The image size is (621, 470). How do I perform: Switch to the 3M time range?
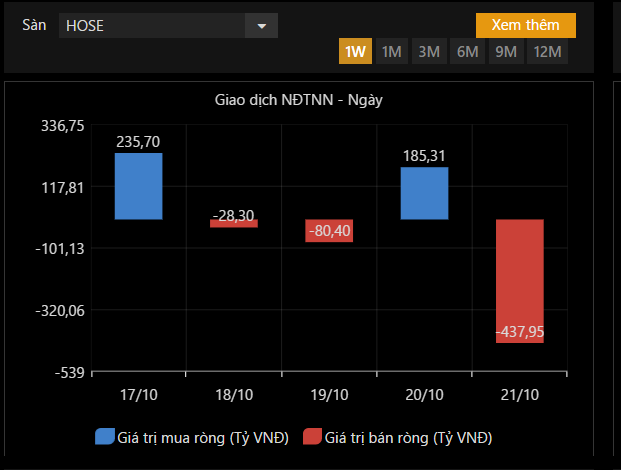[x=429, y=52]
